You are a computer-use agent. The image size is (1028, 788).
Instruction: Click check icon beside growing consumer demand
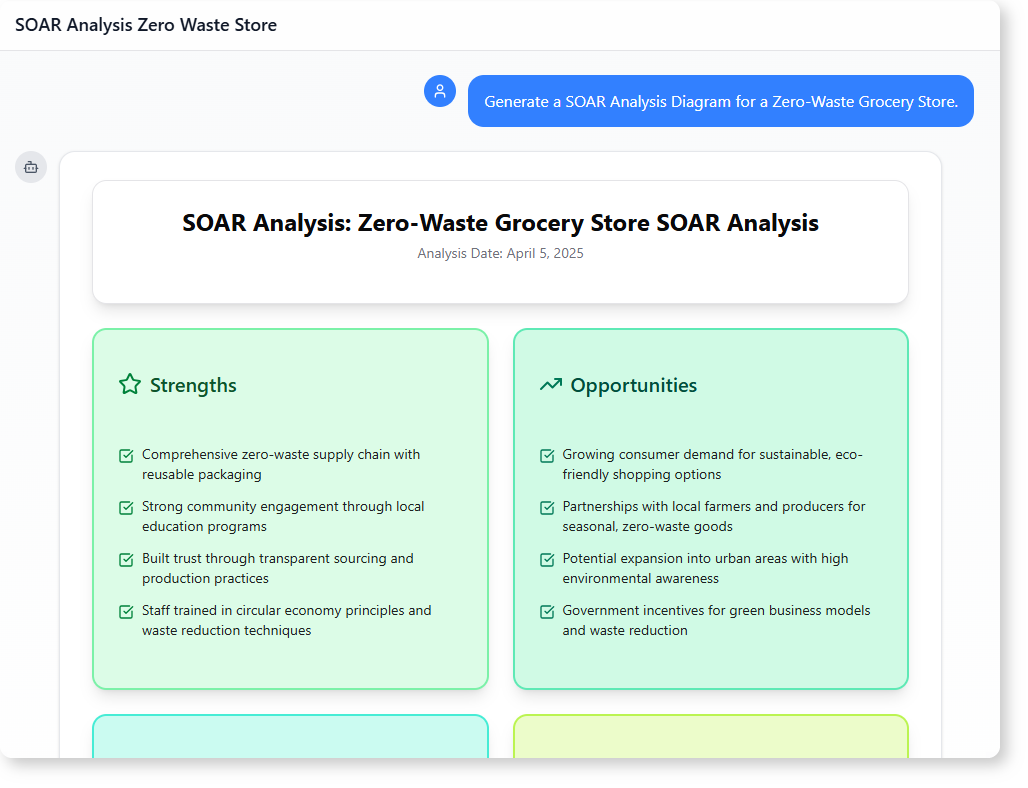(x=547, y=456)
